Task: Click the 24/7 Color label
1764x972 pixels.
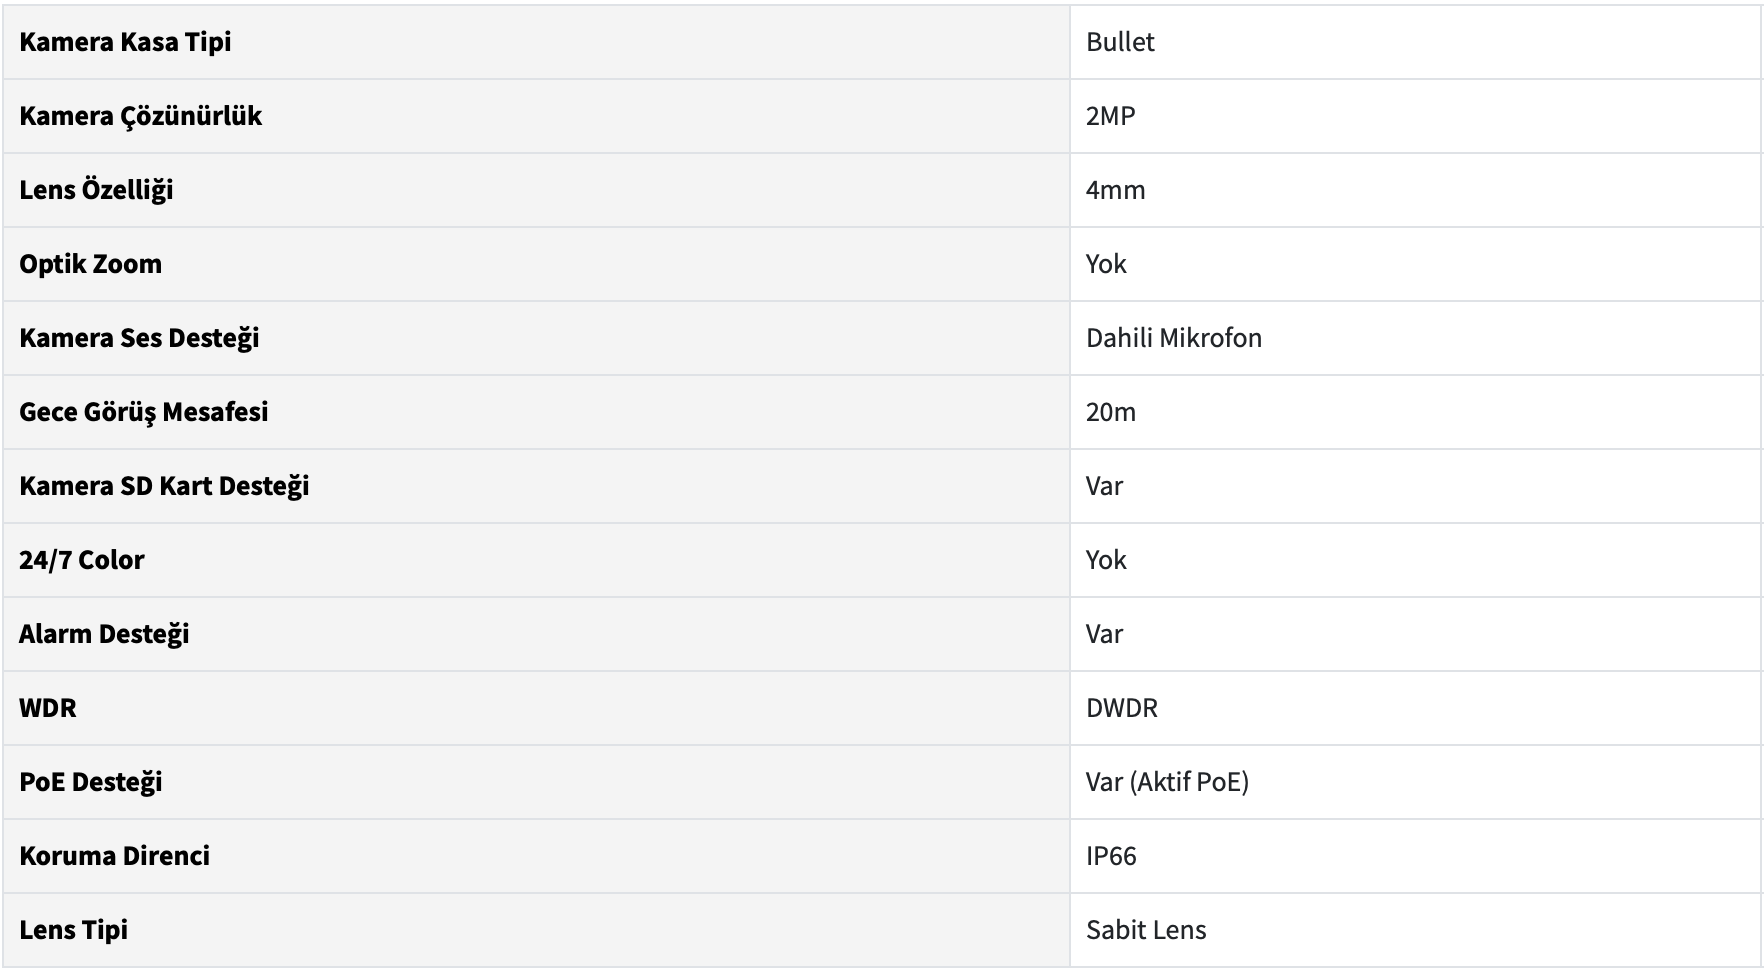Action: click(81, 560)
